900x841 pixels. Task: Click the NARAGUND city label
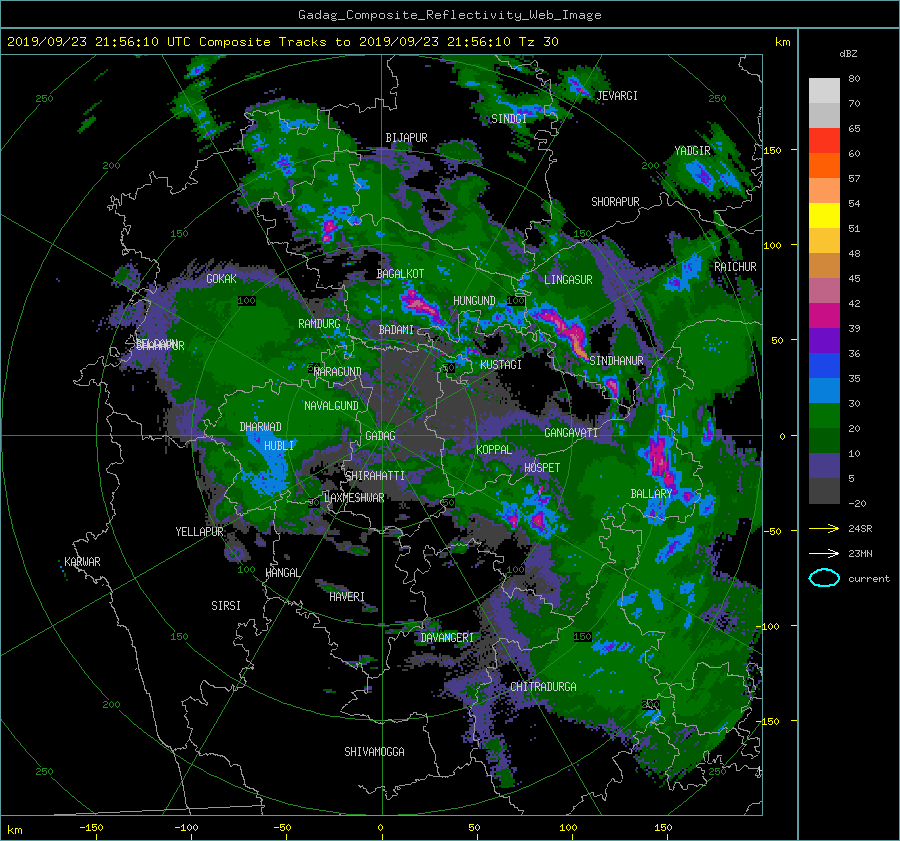tap(338, 371)
